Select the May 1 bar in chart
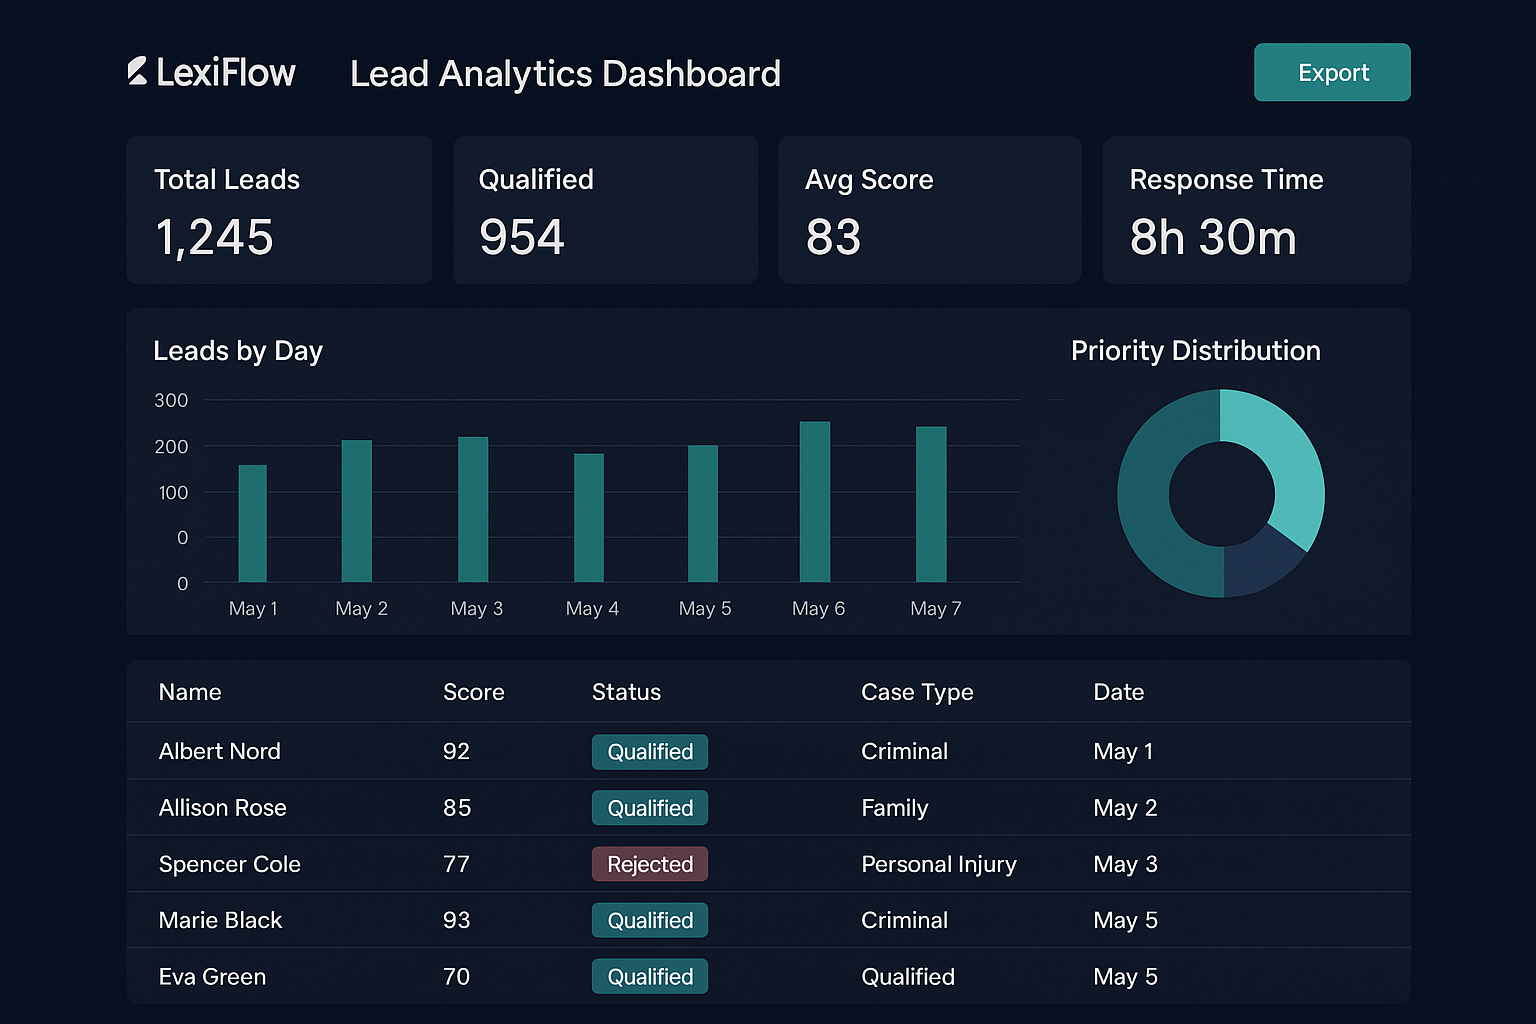 coord(253,523)
